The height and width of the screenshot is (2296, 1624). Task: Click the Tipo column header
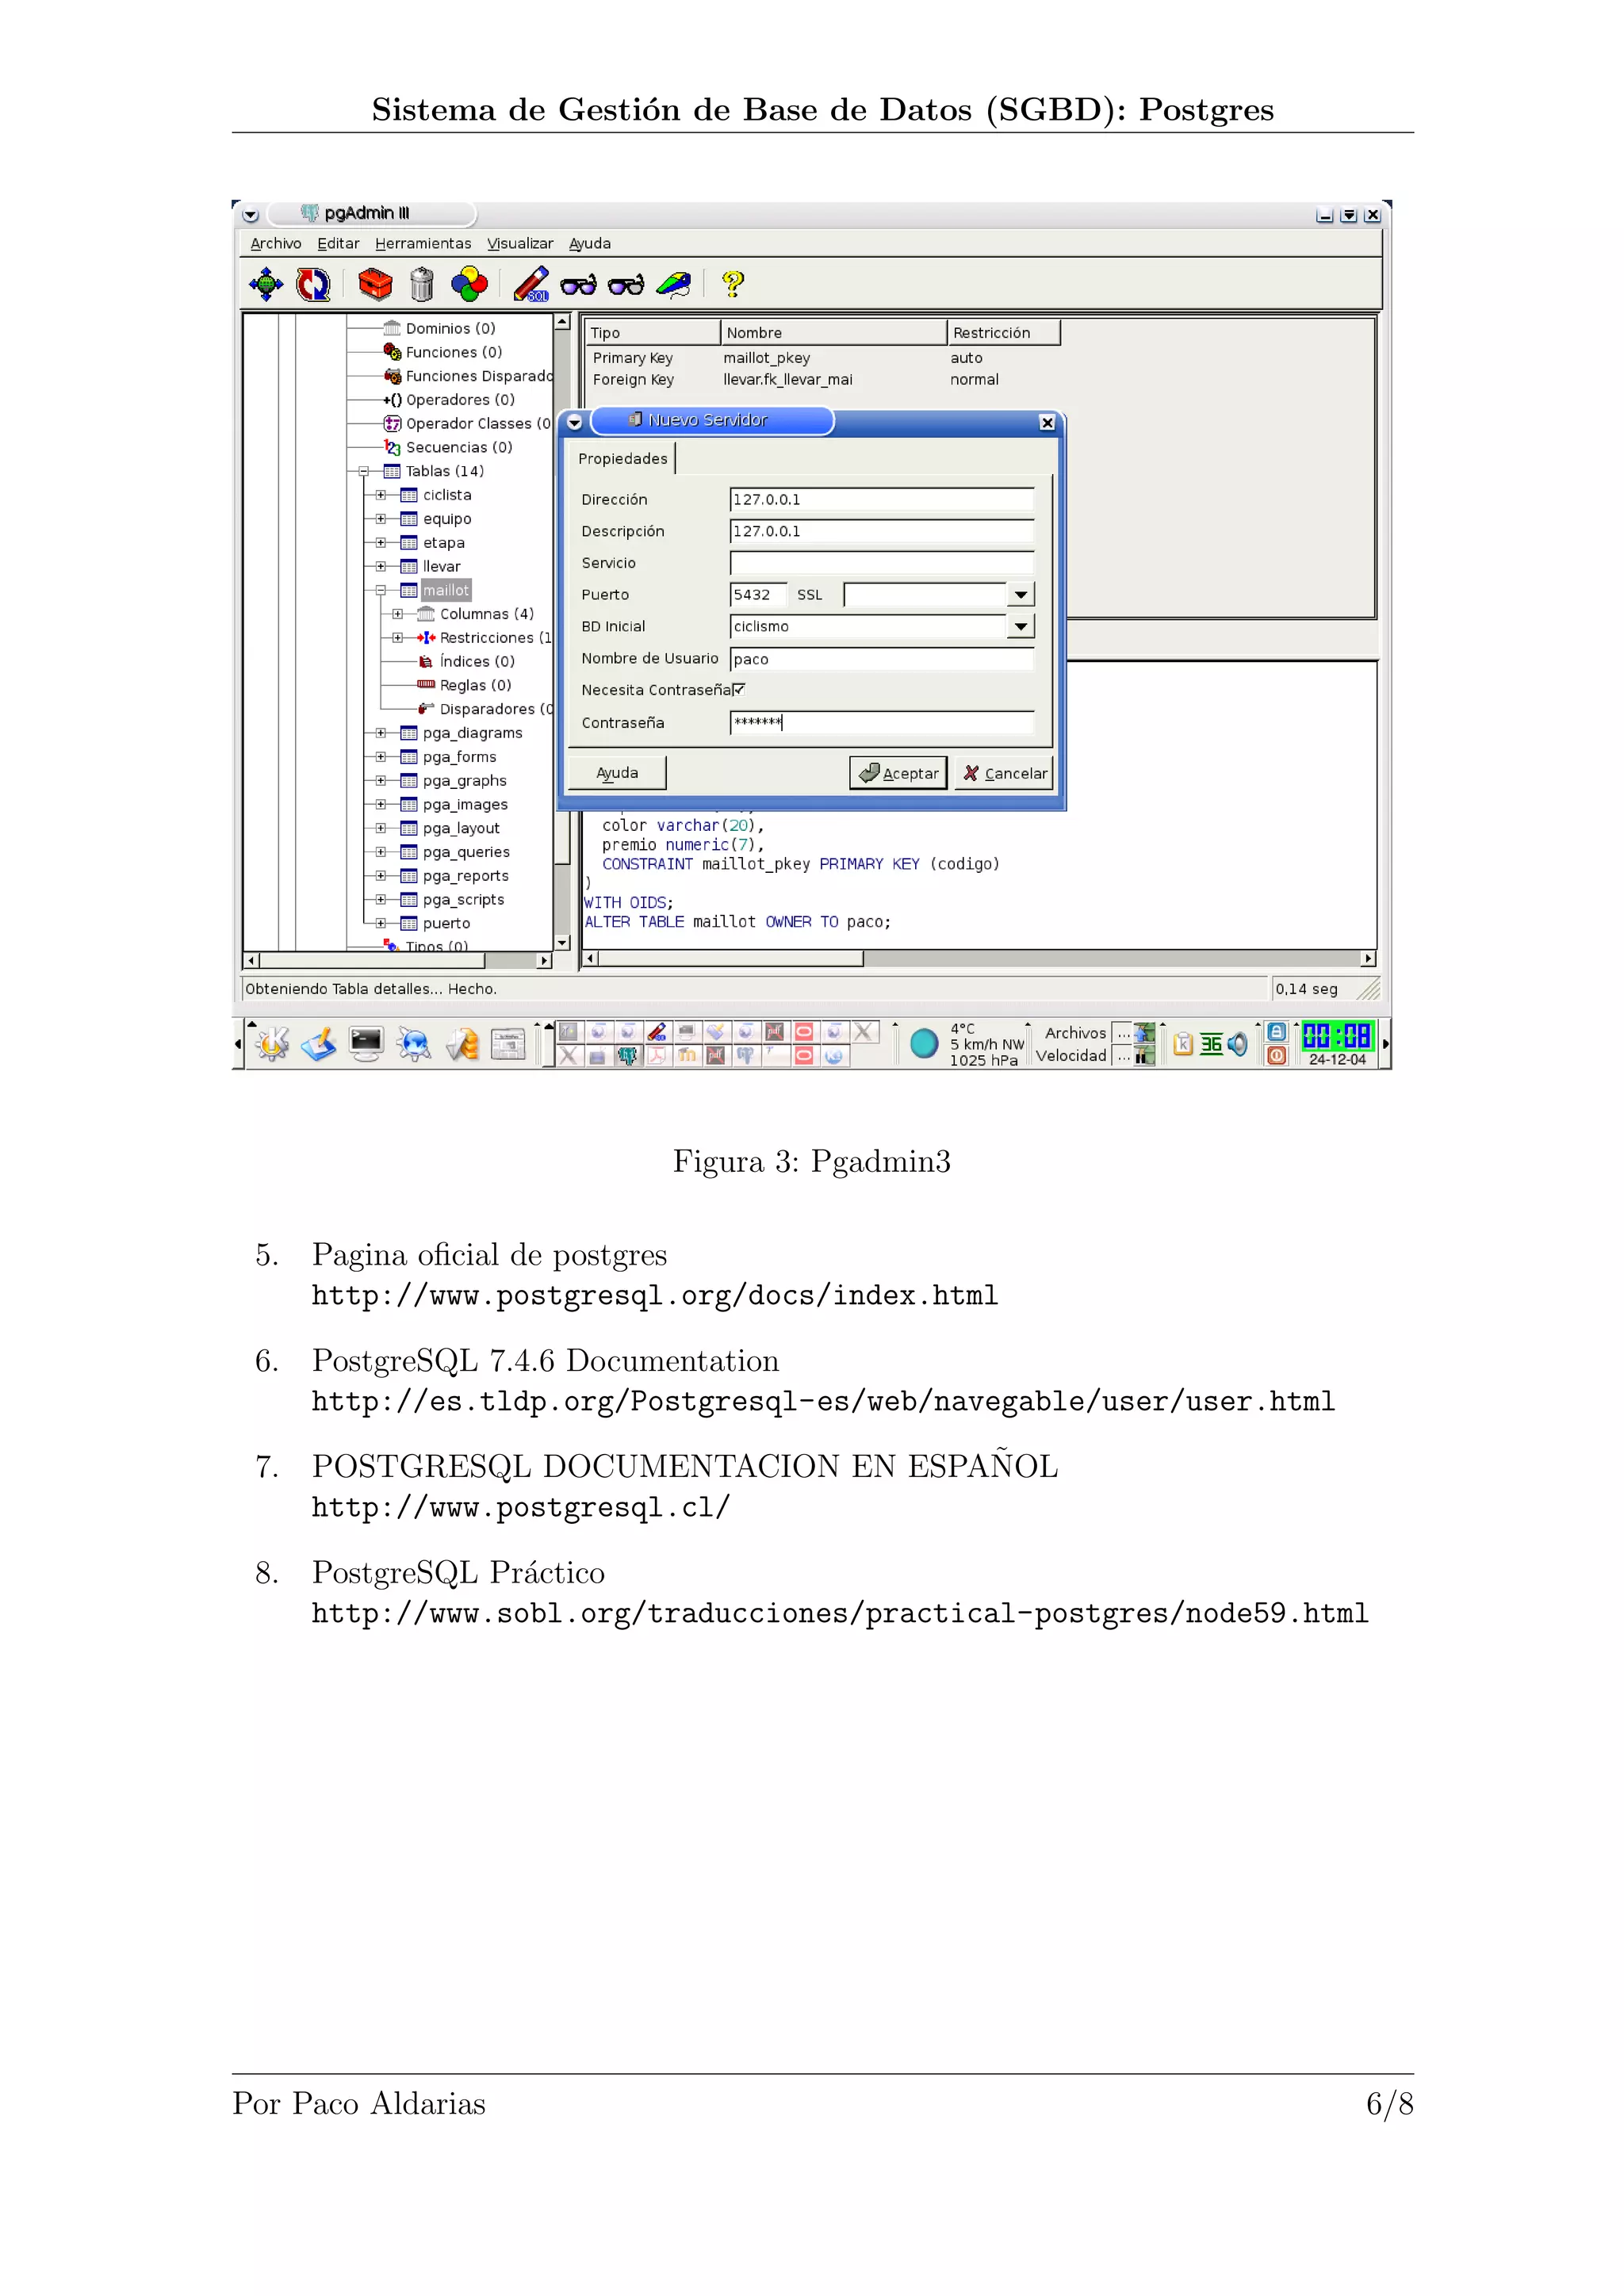(x=652, y=333)
